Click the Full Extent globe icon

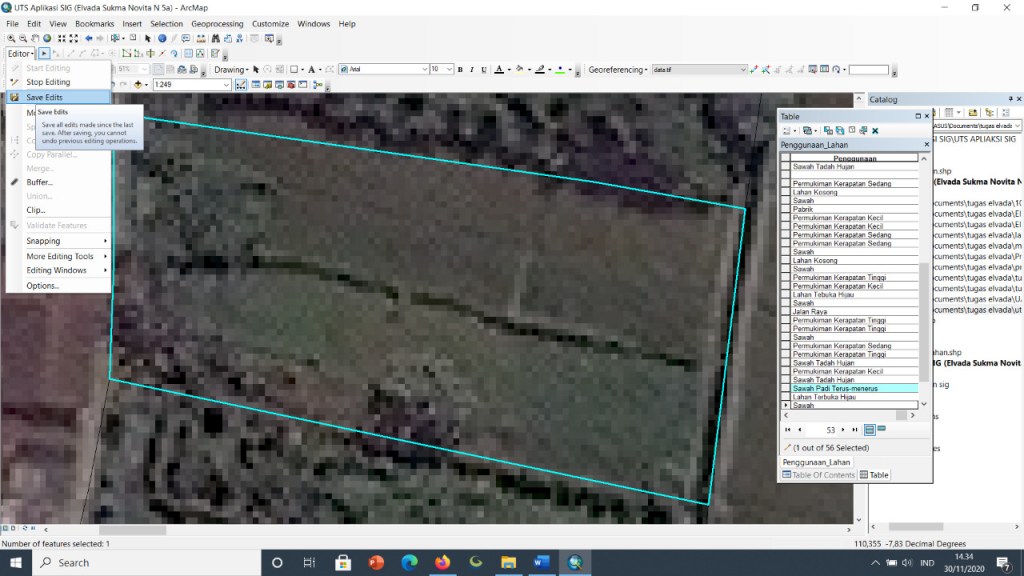click(x=47, y=39)
